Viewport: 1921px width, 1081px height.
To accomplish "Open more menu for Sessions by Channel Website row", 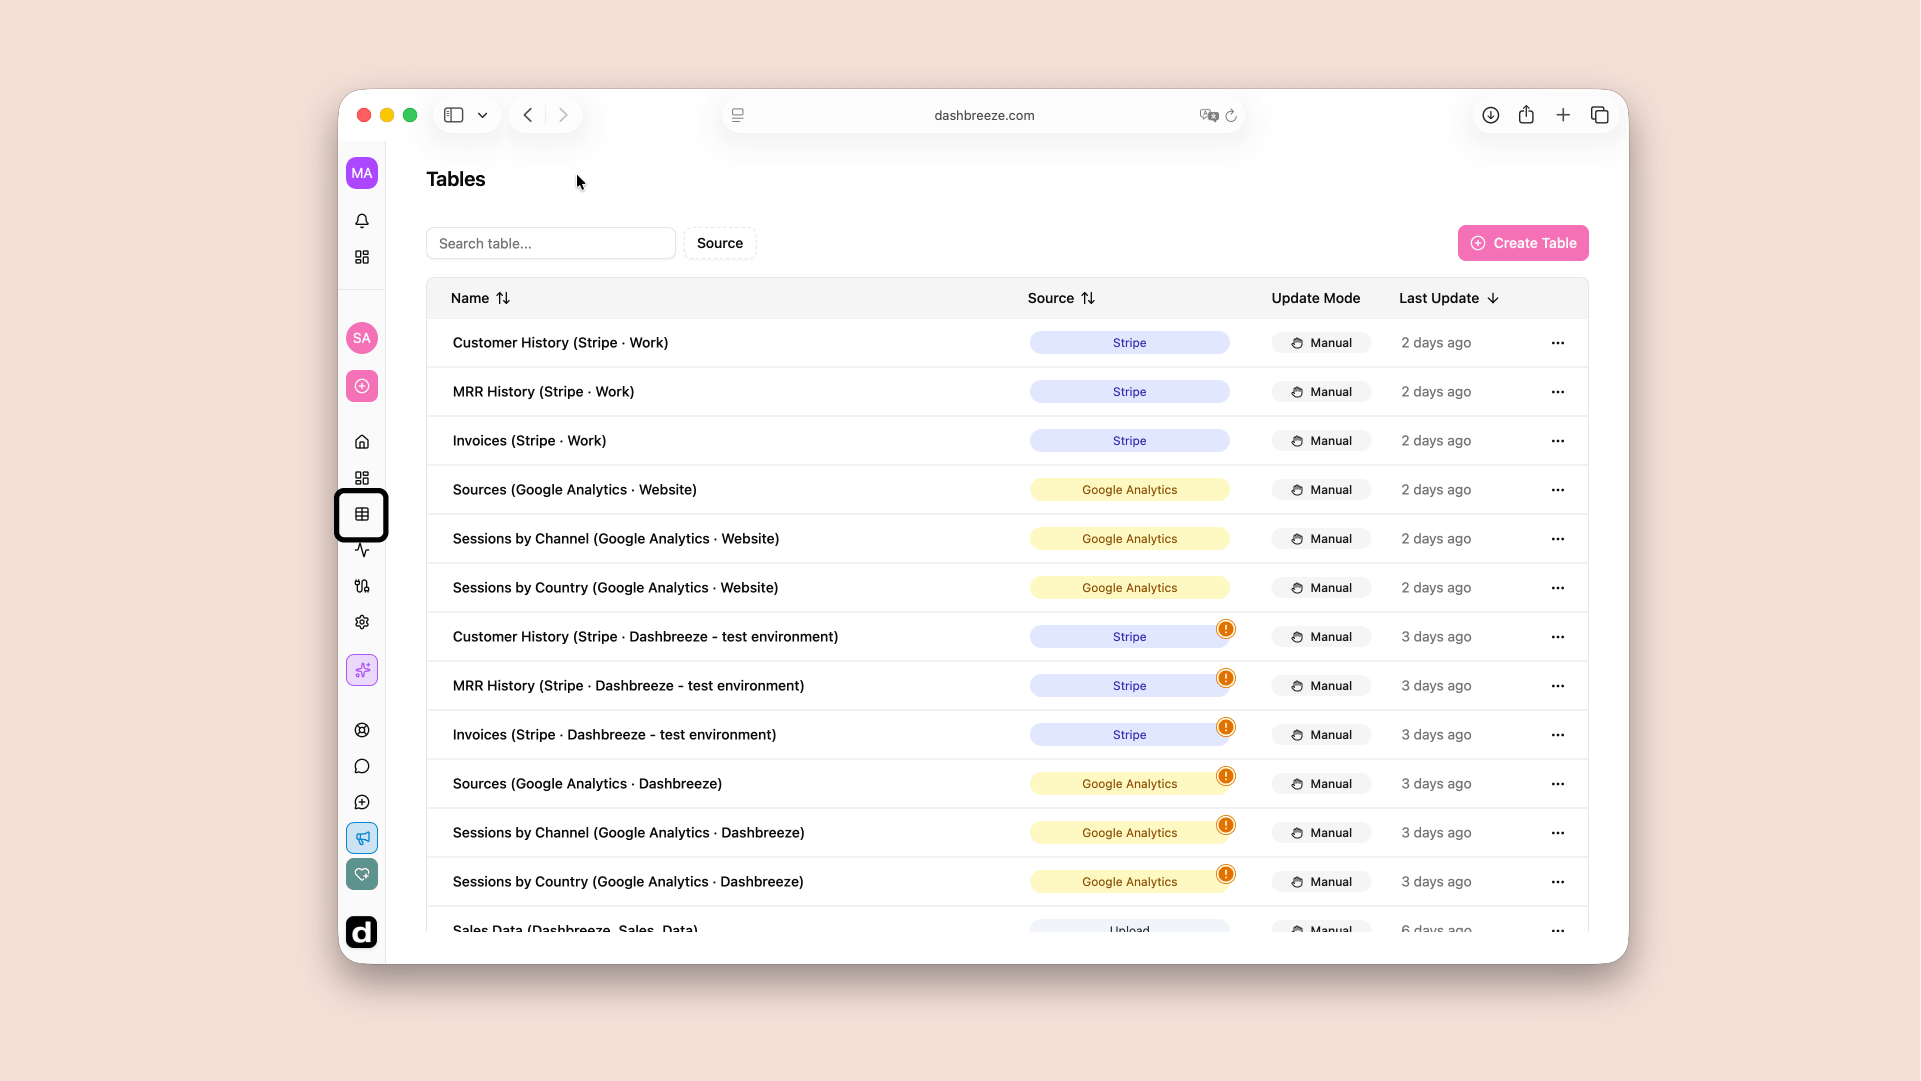I will click(x=1558, y=539).
